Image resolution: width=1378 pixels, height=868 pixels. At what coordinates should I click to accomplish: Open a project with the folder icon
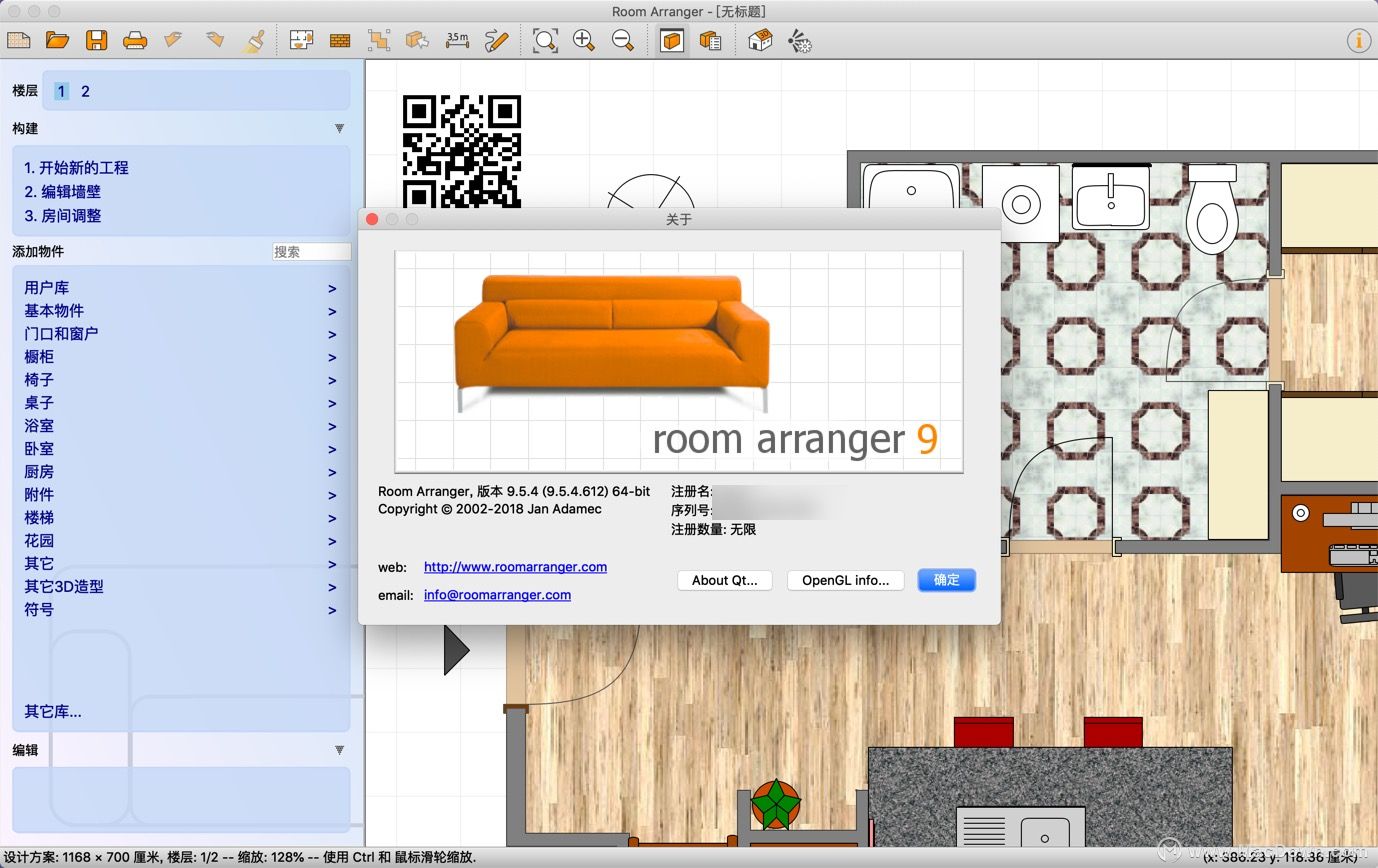(x=57, y=41)
